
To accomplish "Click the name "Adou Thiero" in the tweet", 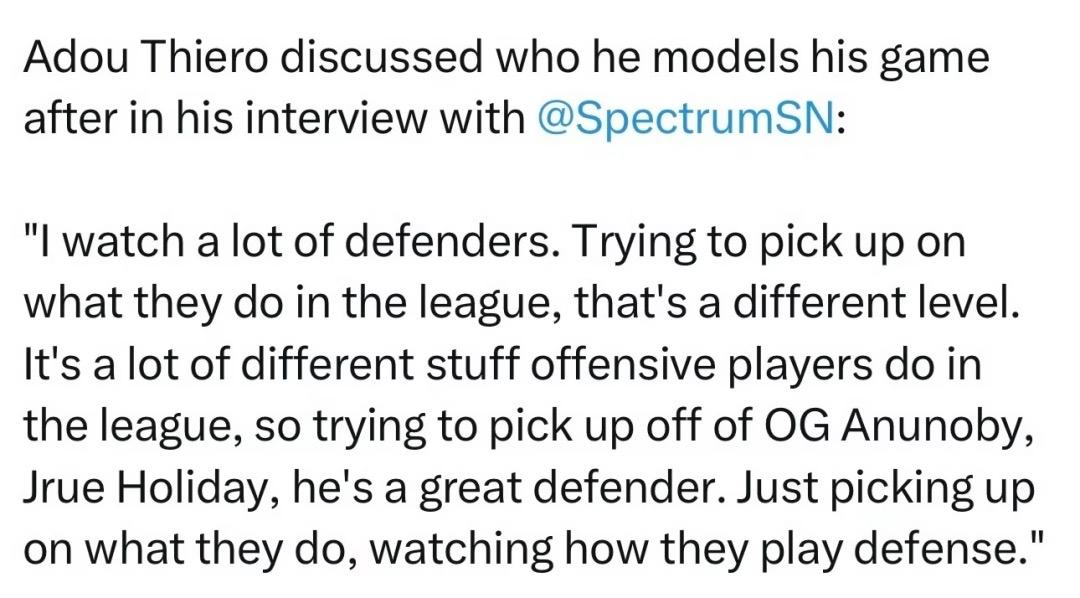I will pos(145,57).
